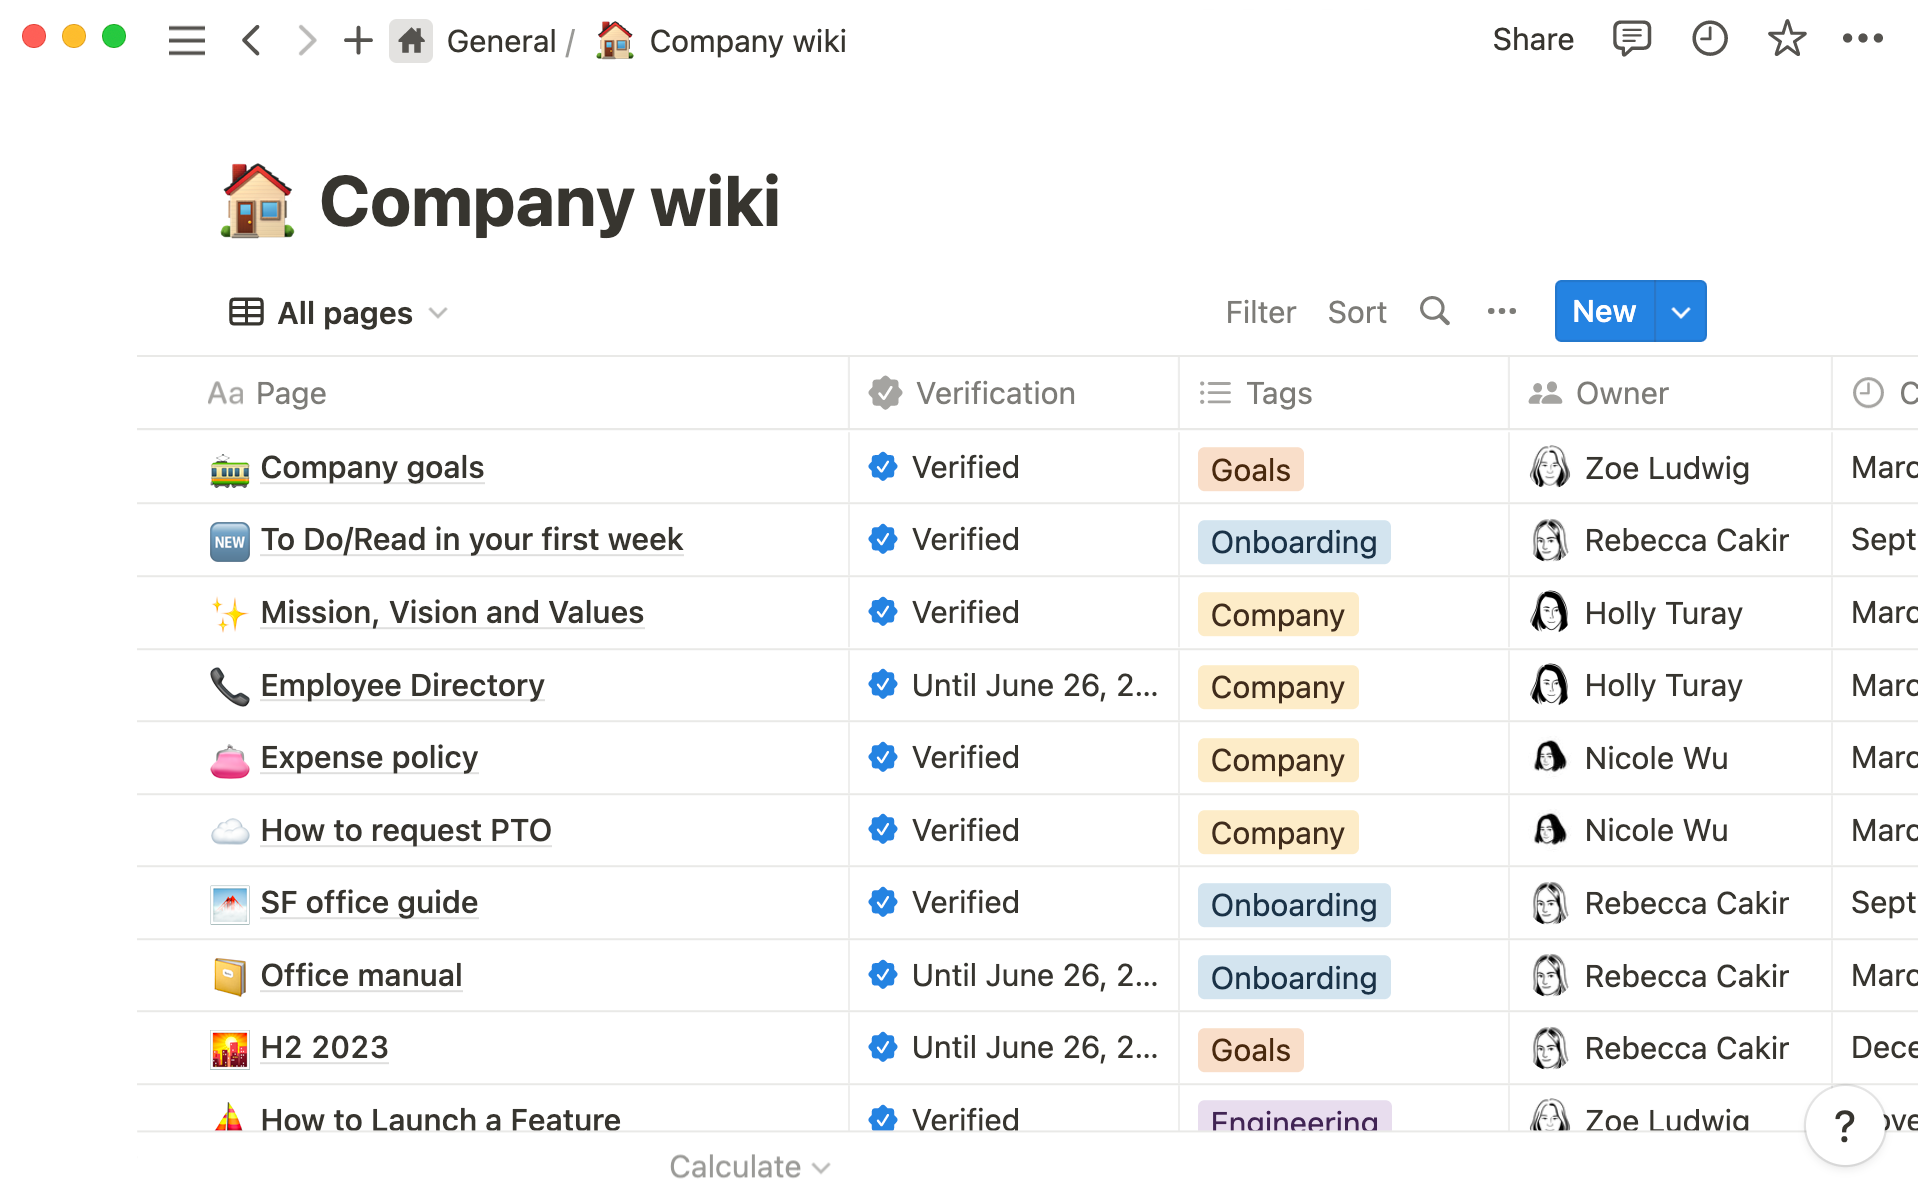Open the Company goals page

[x=372, y=467]
